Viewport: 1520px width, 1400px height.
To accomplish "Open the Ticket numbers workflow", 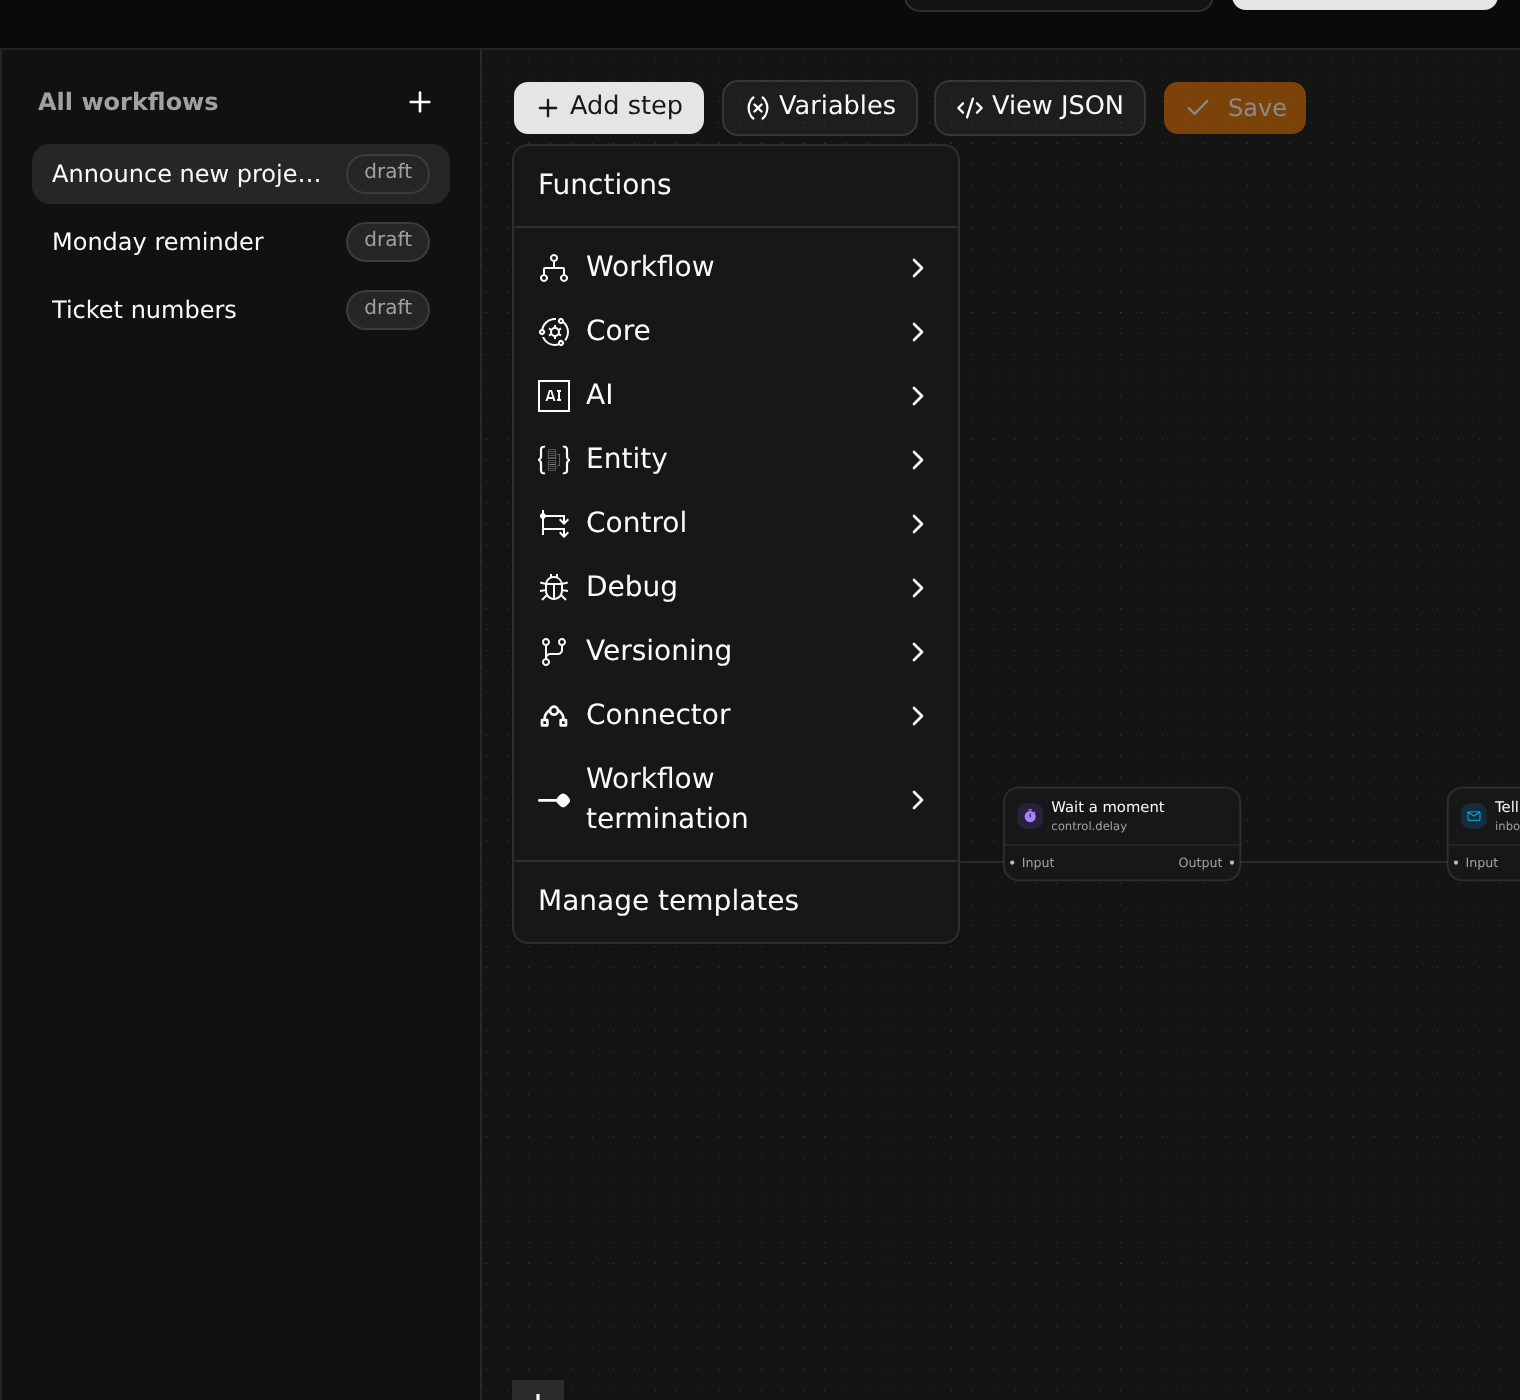I will click(241, 310).
